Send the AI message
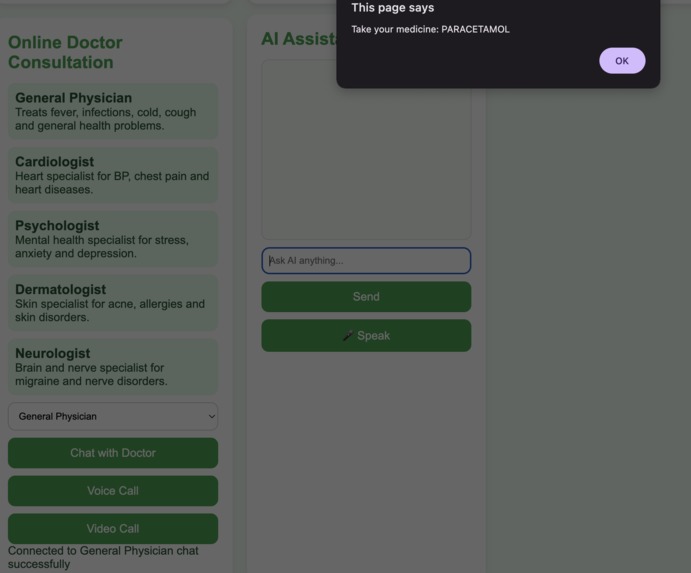The height and width of the screenshot is (573, 691). pyautogui.click(x=366, y=297)
